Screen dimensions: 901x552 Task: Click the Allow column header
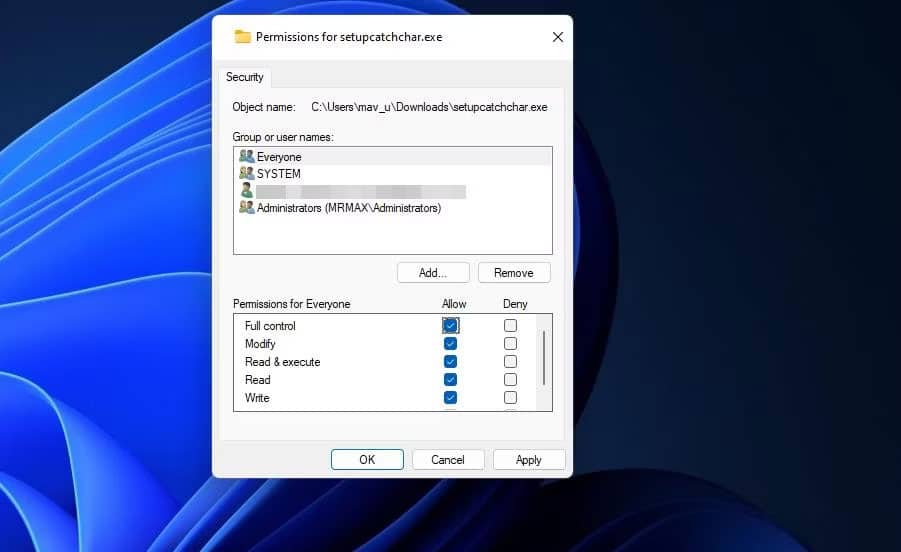point(454,304)
